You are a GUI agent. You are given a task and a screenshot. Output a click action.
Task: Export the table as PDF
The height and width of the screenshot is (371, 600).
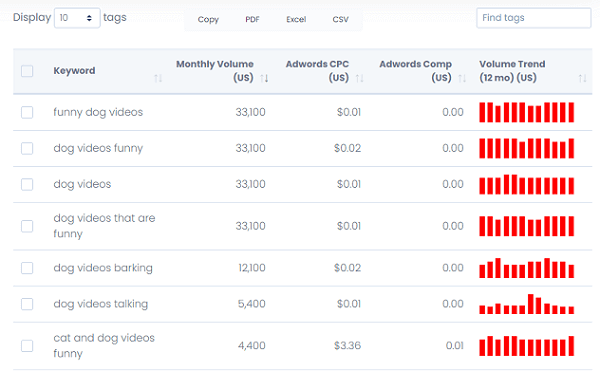[252, 20]
